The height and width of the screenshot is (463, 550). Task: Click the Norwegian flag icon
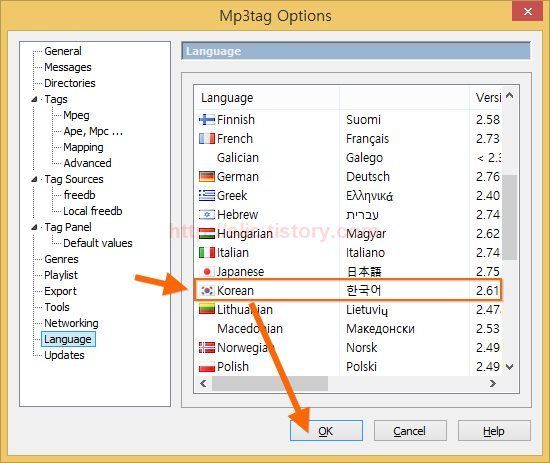click(207, 348)
